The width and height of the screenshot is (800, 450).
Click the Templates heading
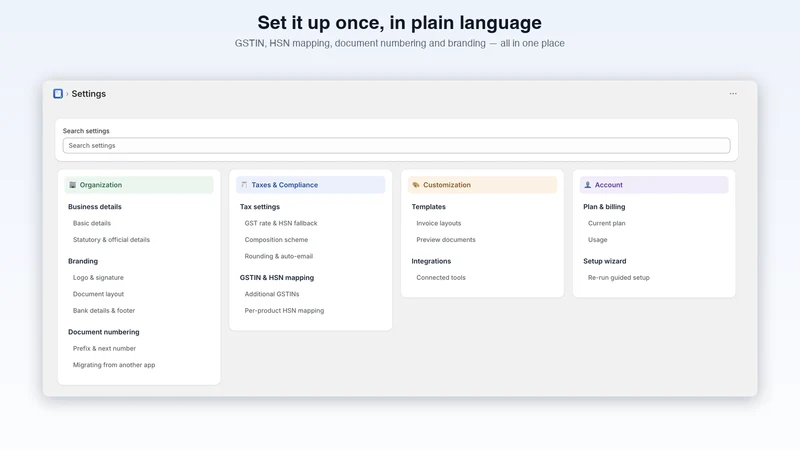(x=429, y=207)
